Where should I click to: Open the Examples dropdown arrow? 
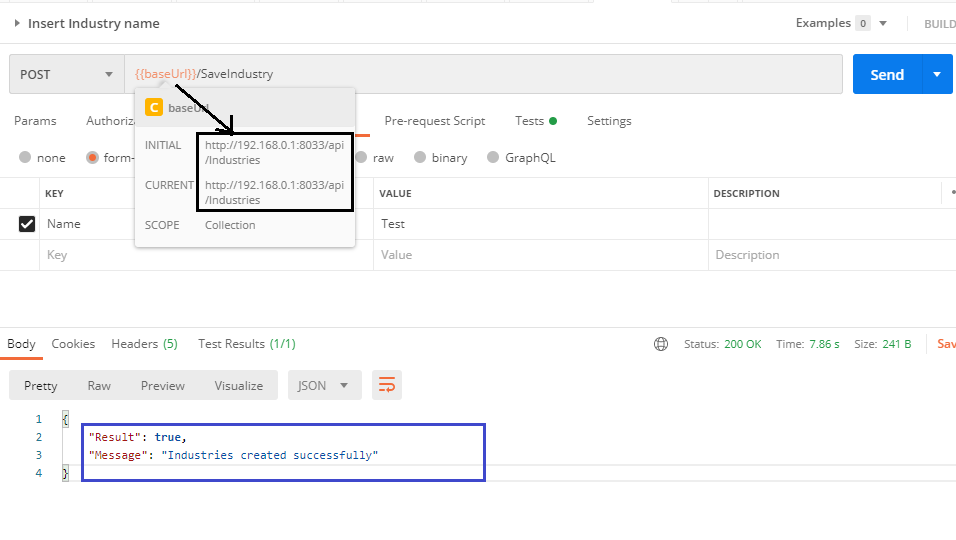883,23
